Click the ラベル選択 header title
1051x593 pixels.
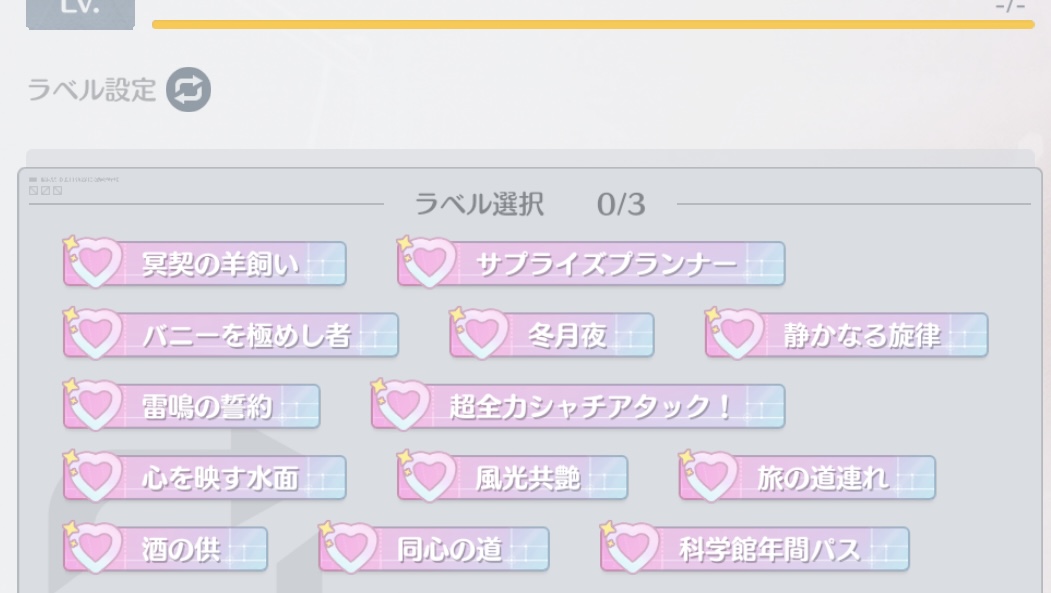[480, 205]
